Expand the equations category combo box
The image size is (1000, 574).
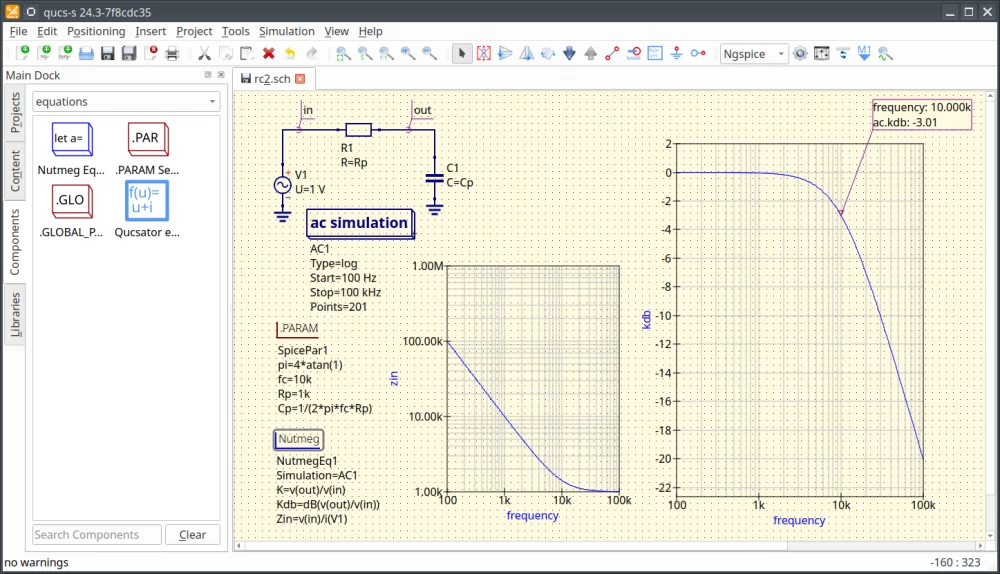(x=126, y=102)
